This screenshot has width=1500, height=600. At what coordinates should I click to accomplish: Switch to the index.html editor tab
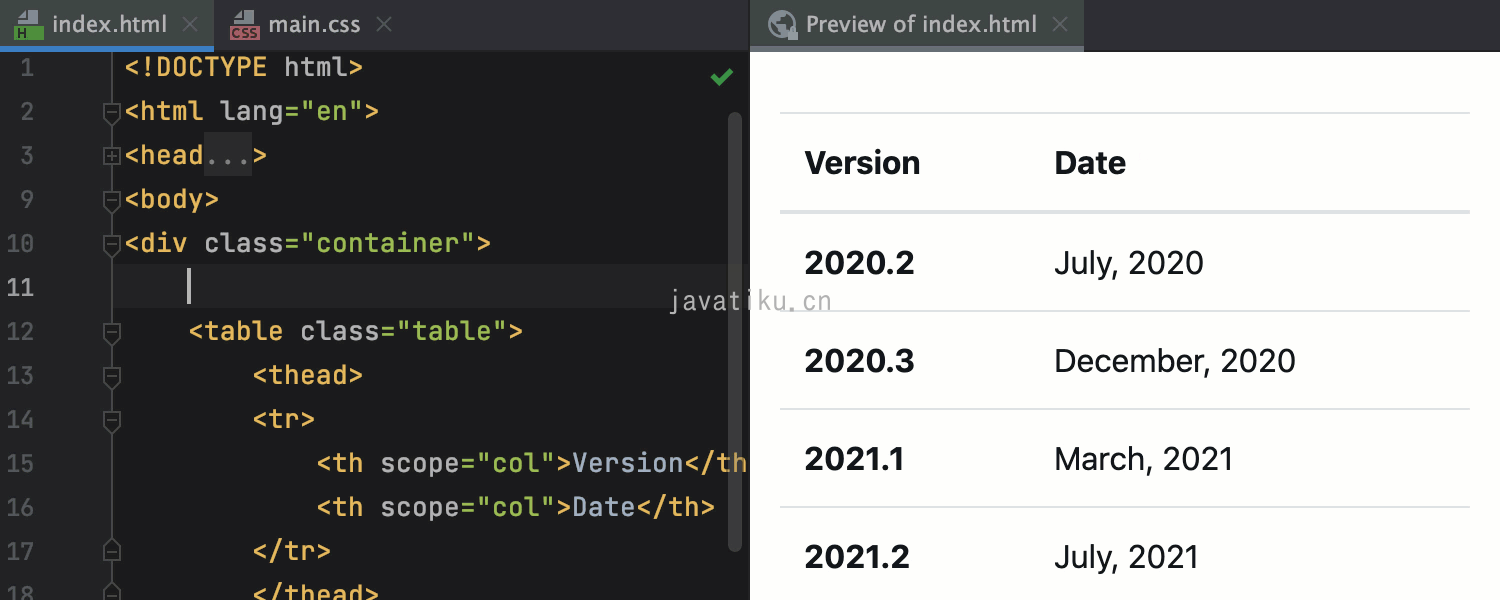[107, 25]
